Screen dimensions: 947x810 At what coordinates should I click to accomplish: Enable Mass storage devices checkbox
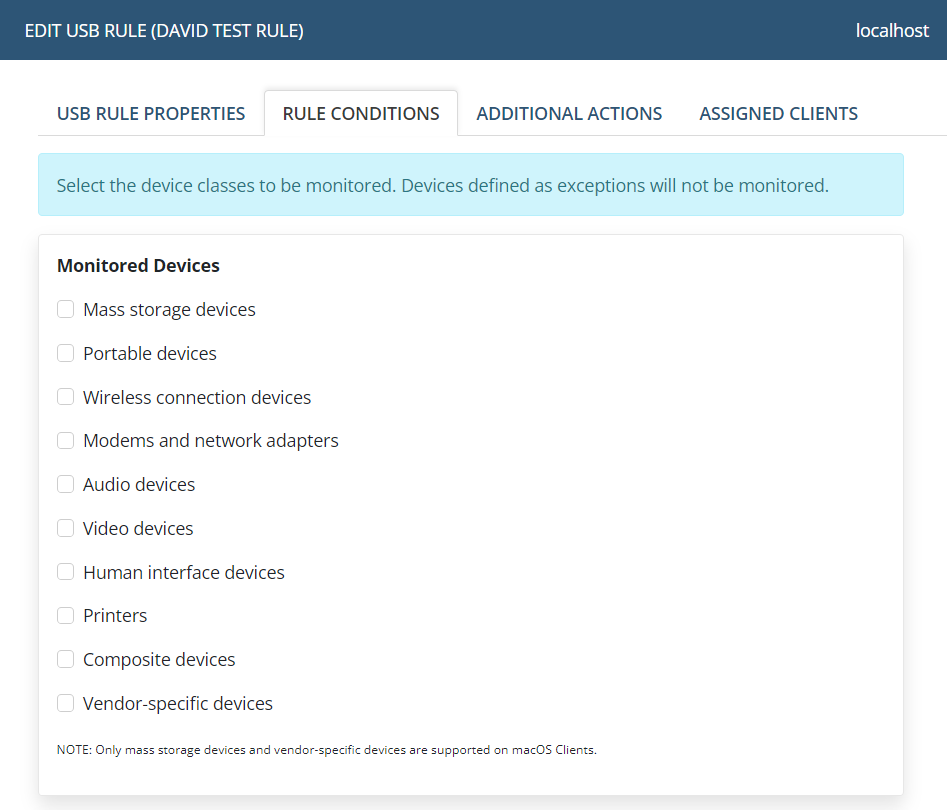click(66, 310)
